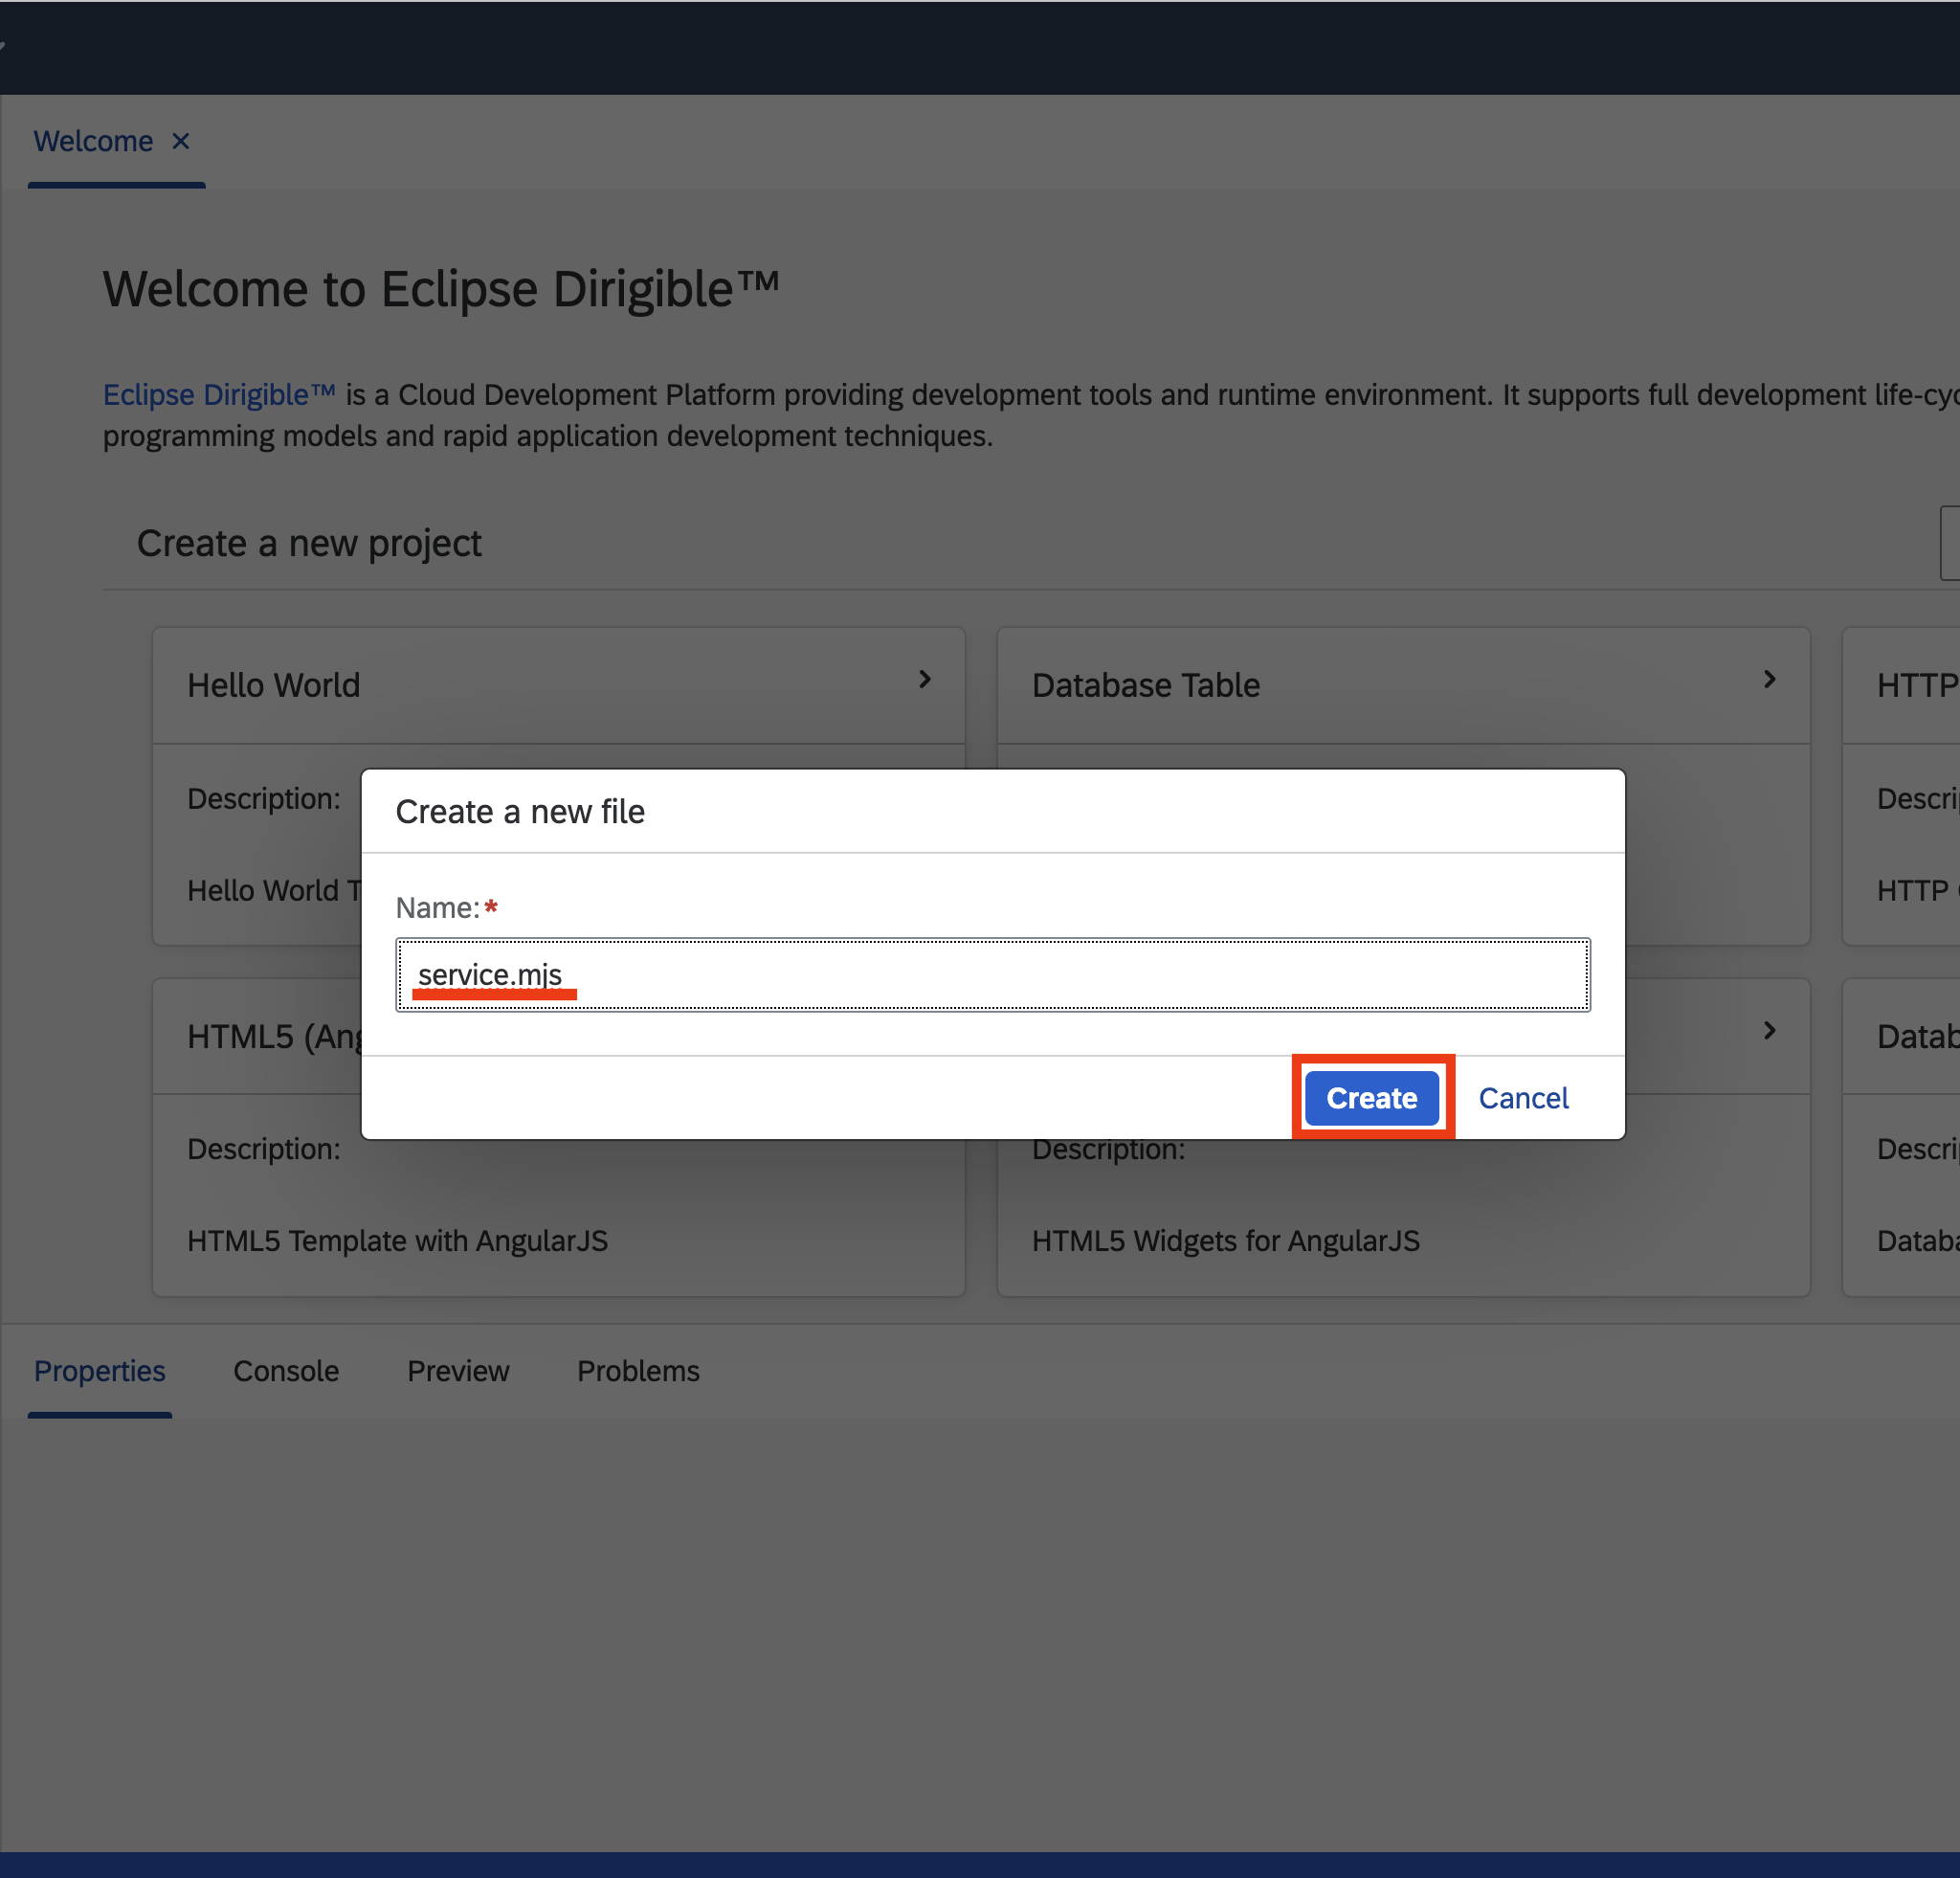Open the Eclipse Dirigible™ link
Screen dimensions: 1960x1878
click(219, 394)
